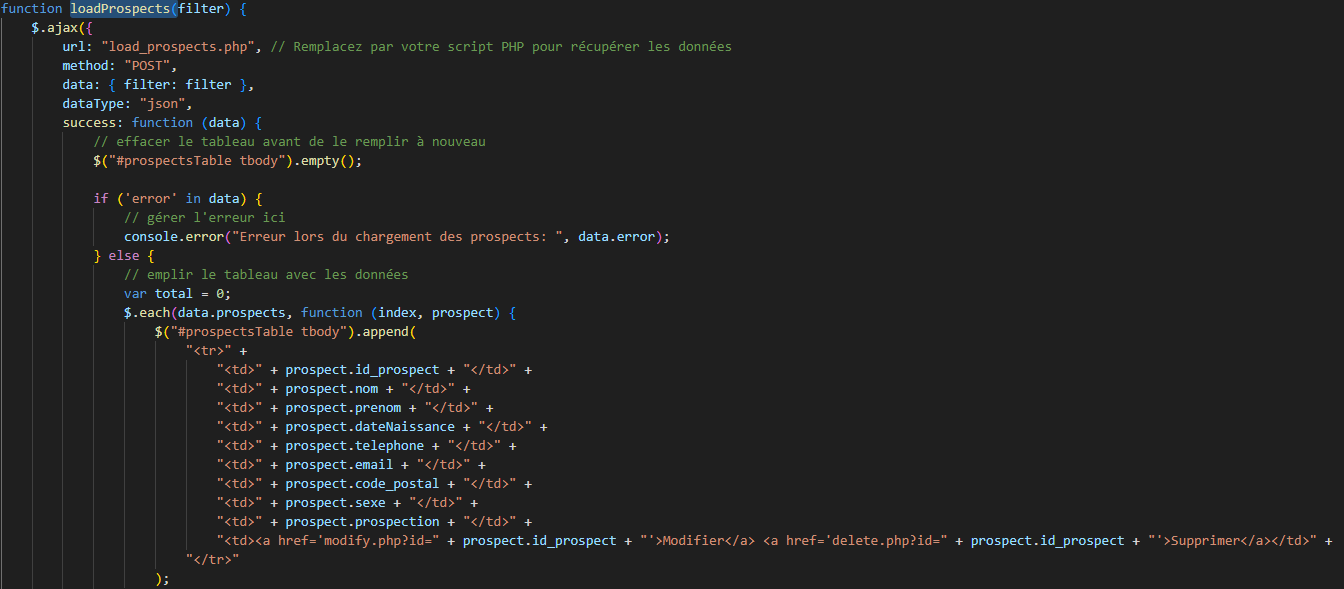Click the success callback keyword
This screenshot has height=589, width=1344.
90,123
